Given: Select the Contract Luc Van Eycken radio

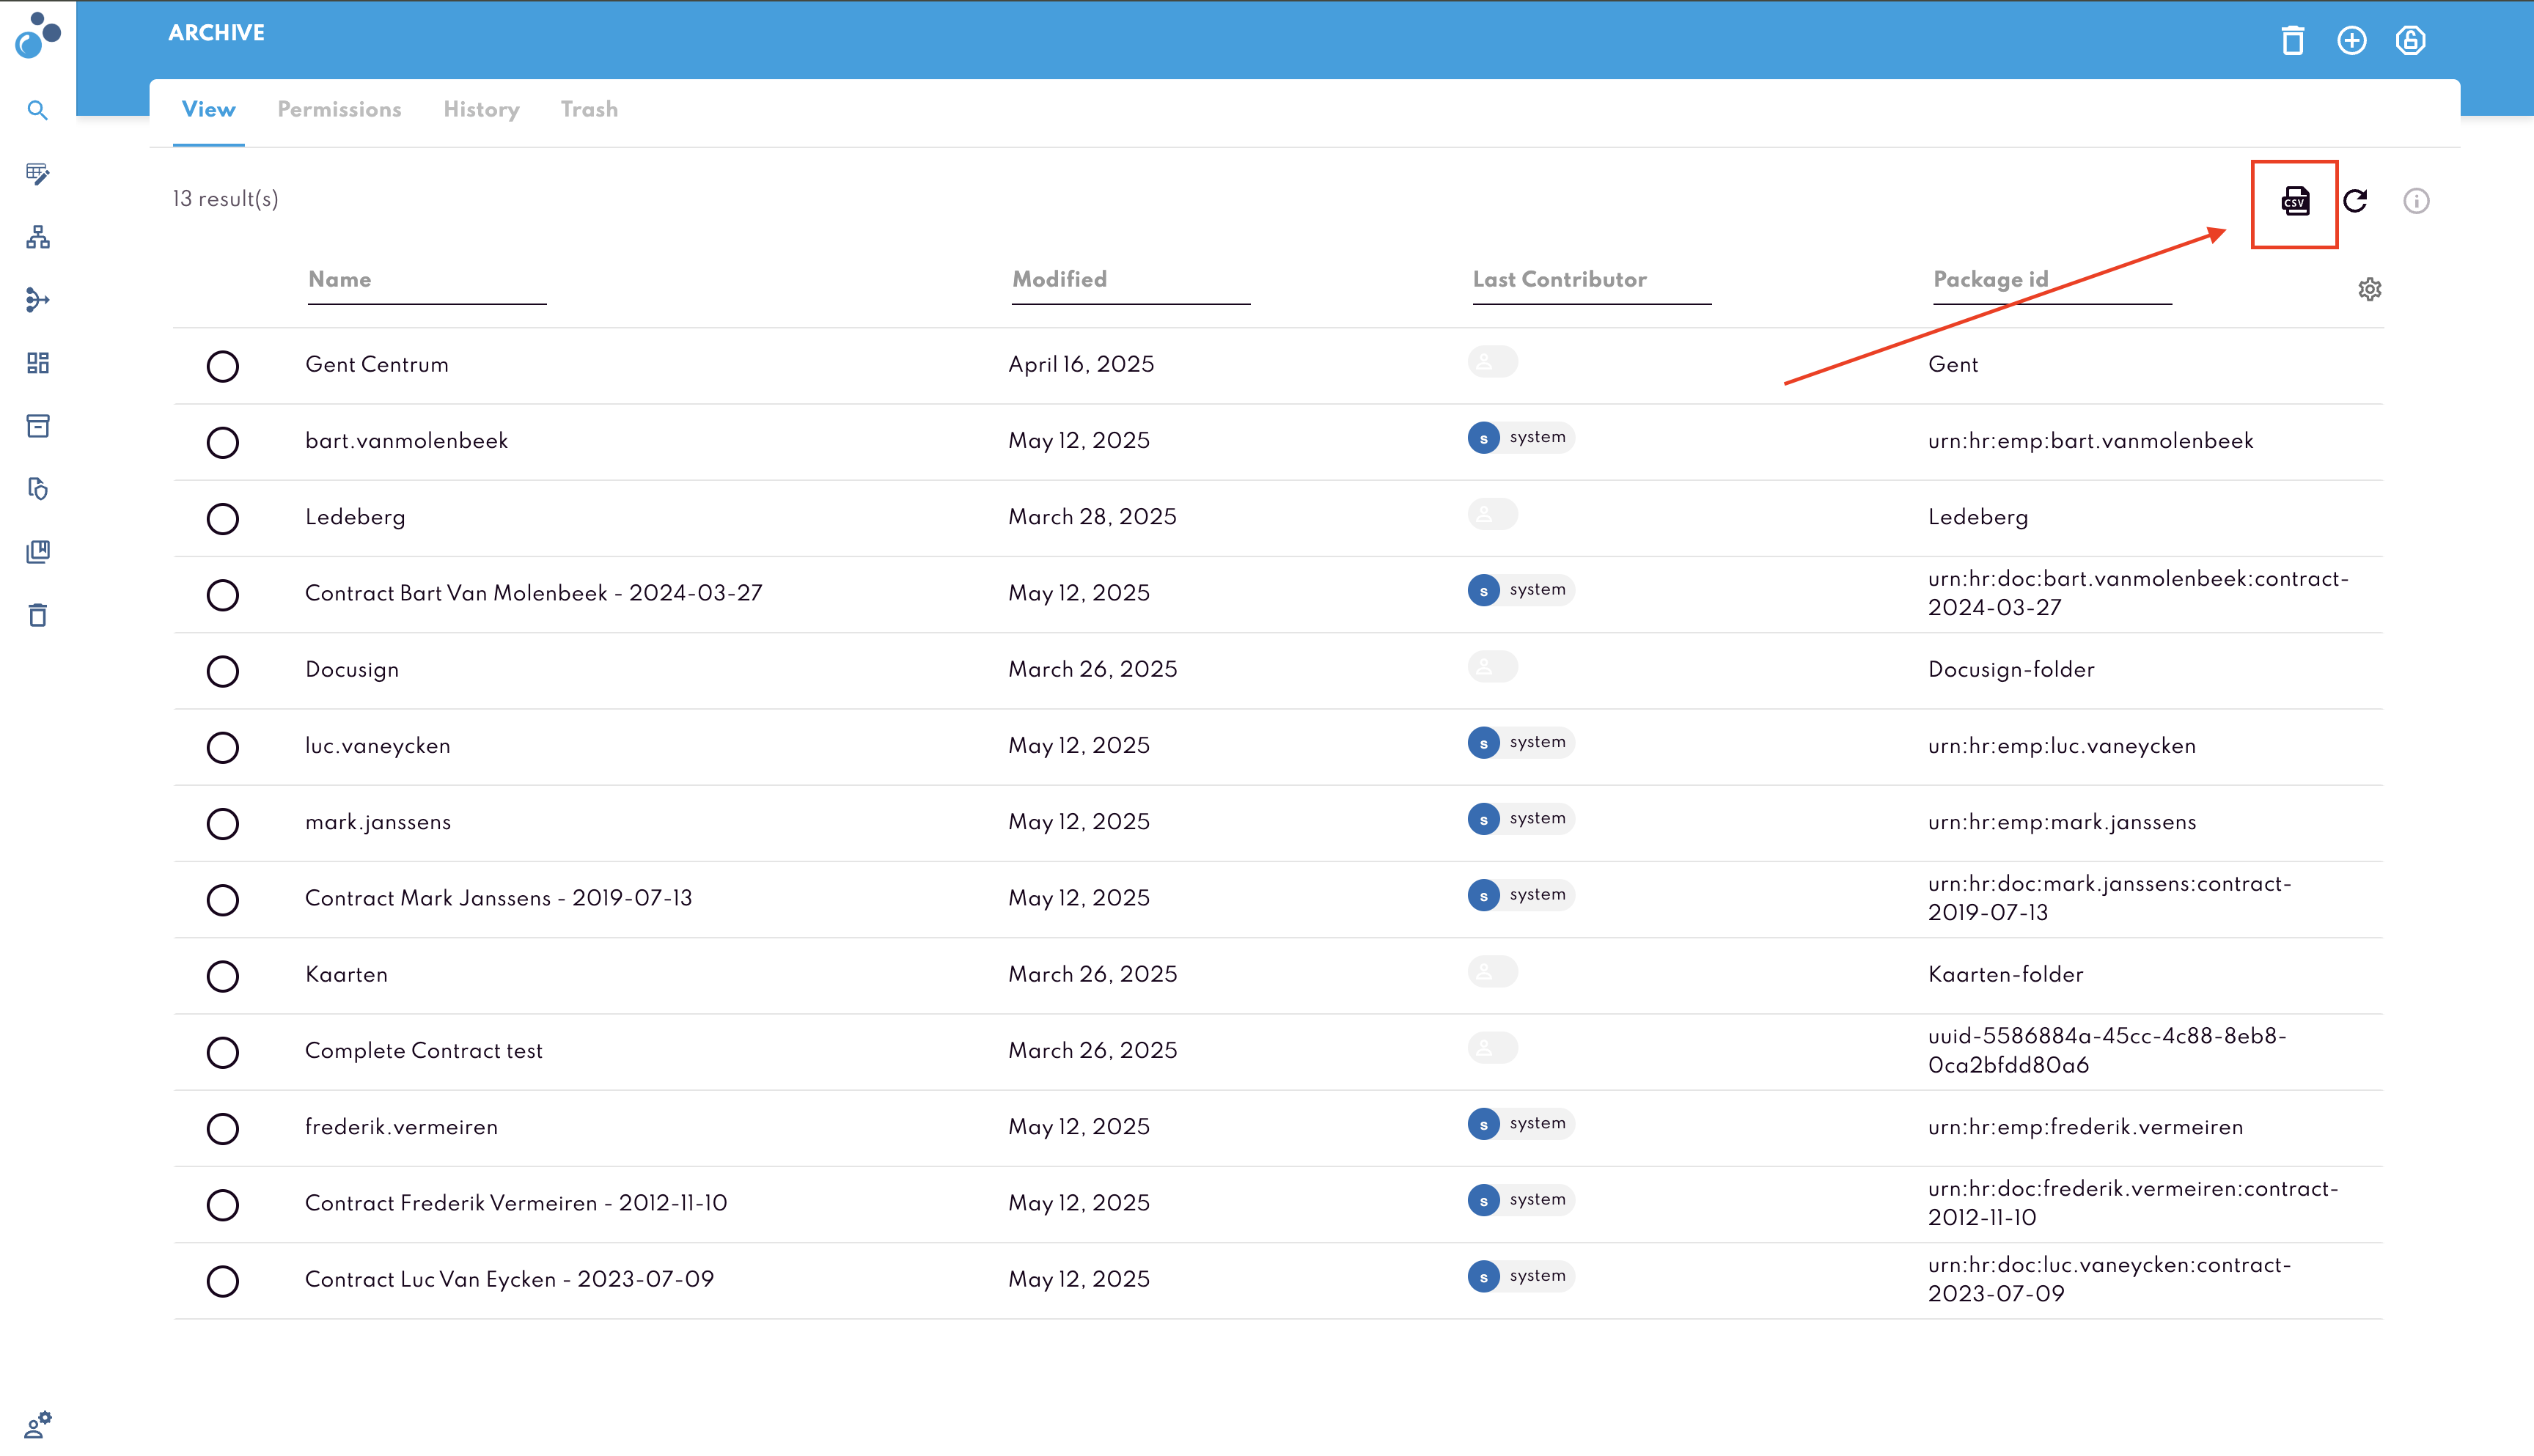Looking at the screenshot, I should pos(222,1281).
